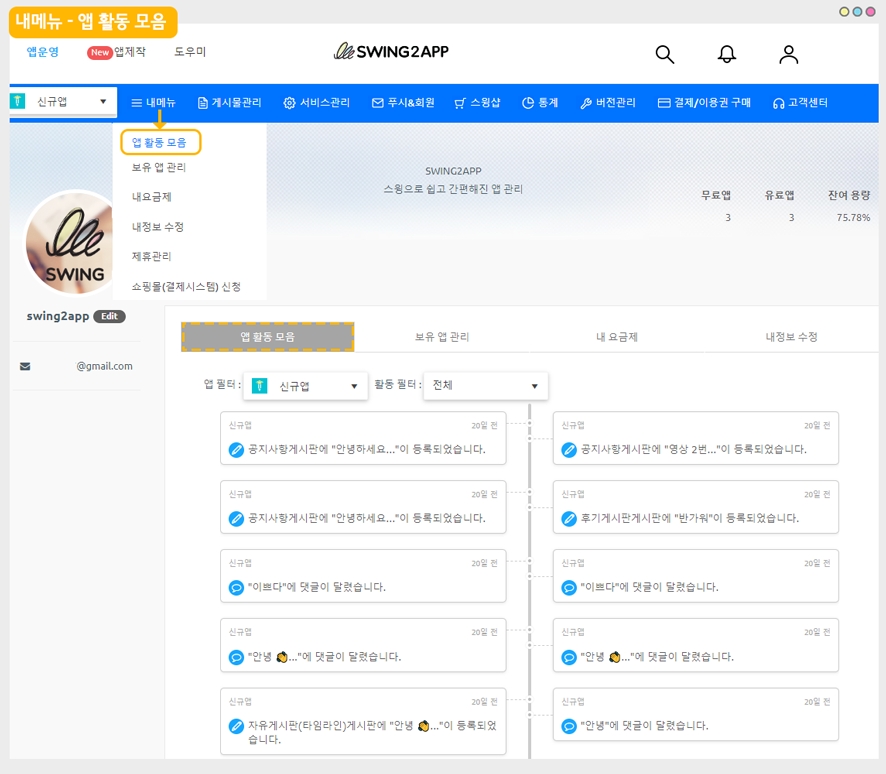Expand the 신규앱 app selector dropdown
The height and width of the screenshot is (774, 886).
(62, 101)
